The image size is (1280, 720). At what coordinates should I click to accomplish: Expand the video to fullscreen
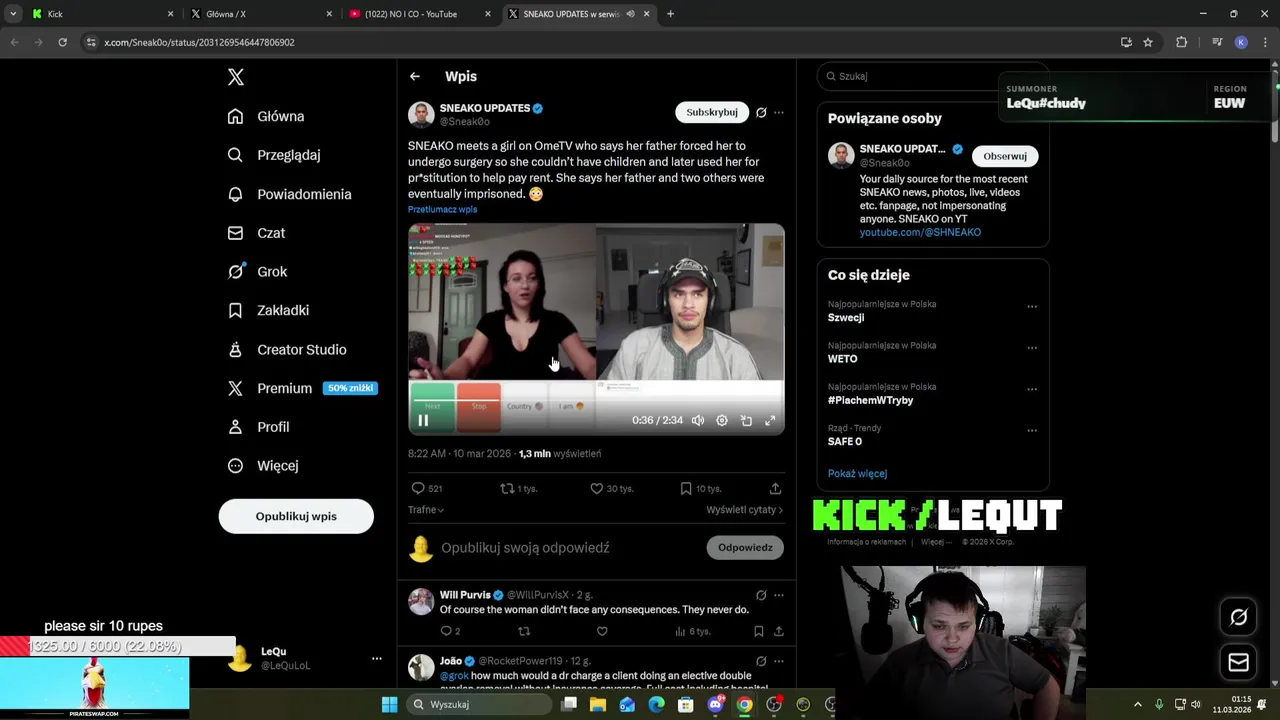click(770, 421)
